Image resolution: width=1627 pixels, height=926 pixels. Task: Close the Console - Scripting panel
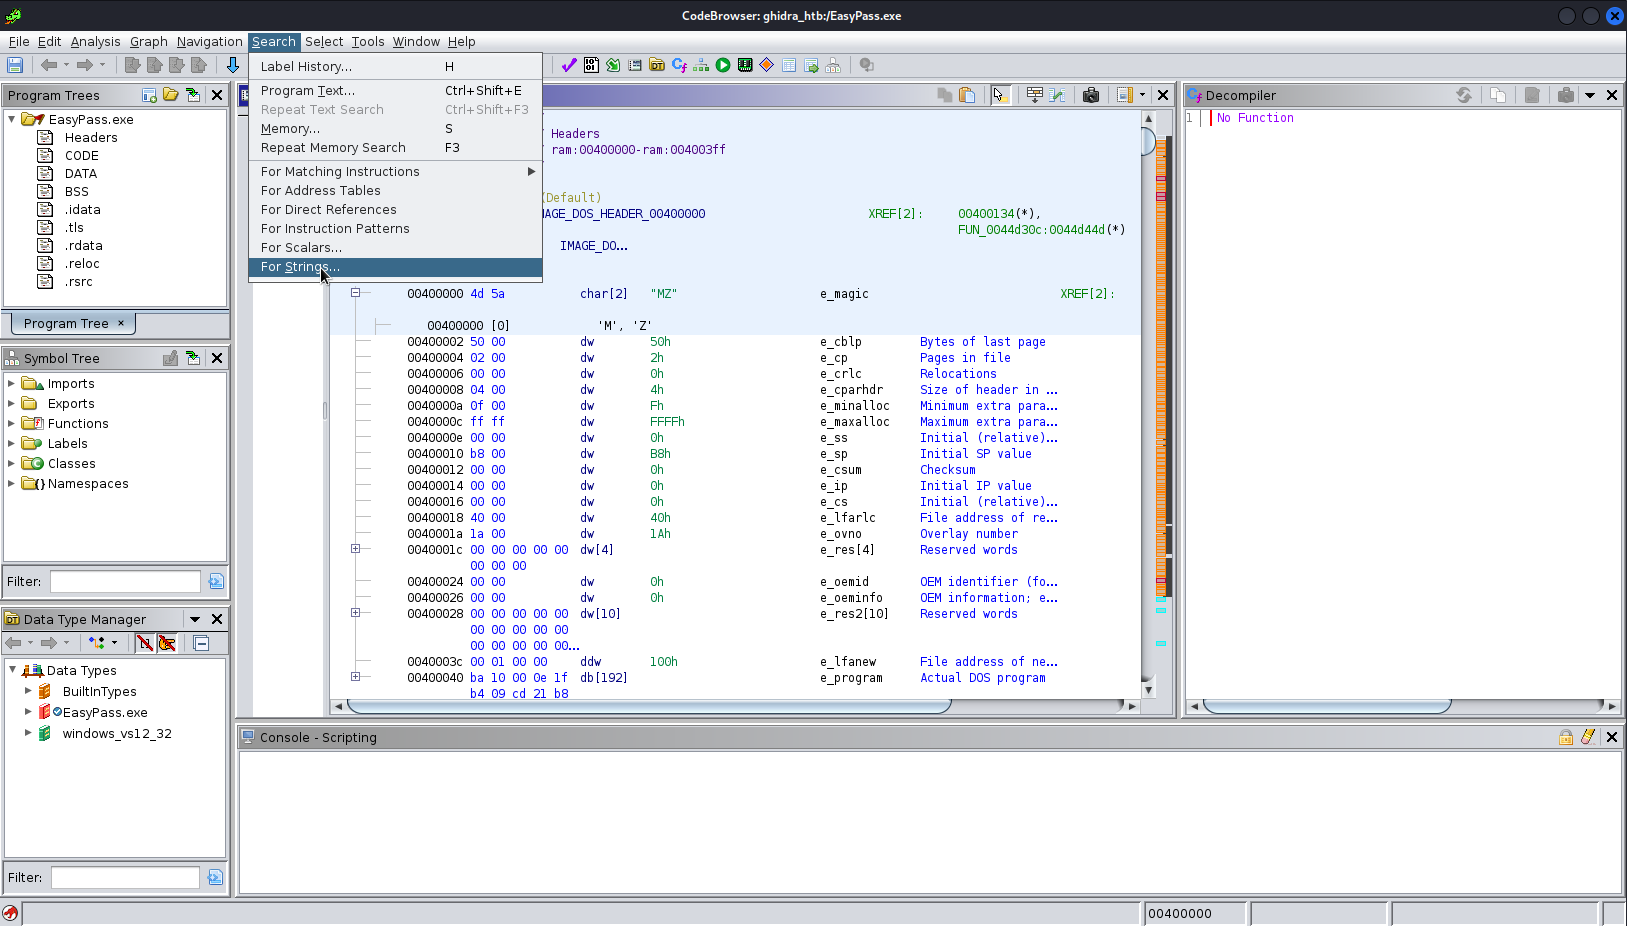pyautogui.click(x=1612, y=737)
